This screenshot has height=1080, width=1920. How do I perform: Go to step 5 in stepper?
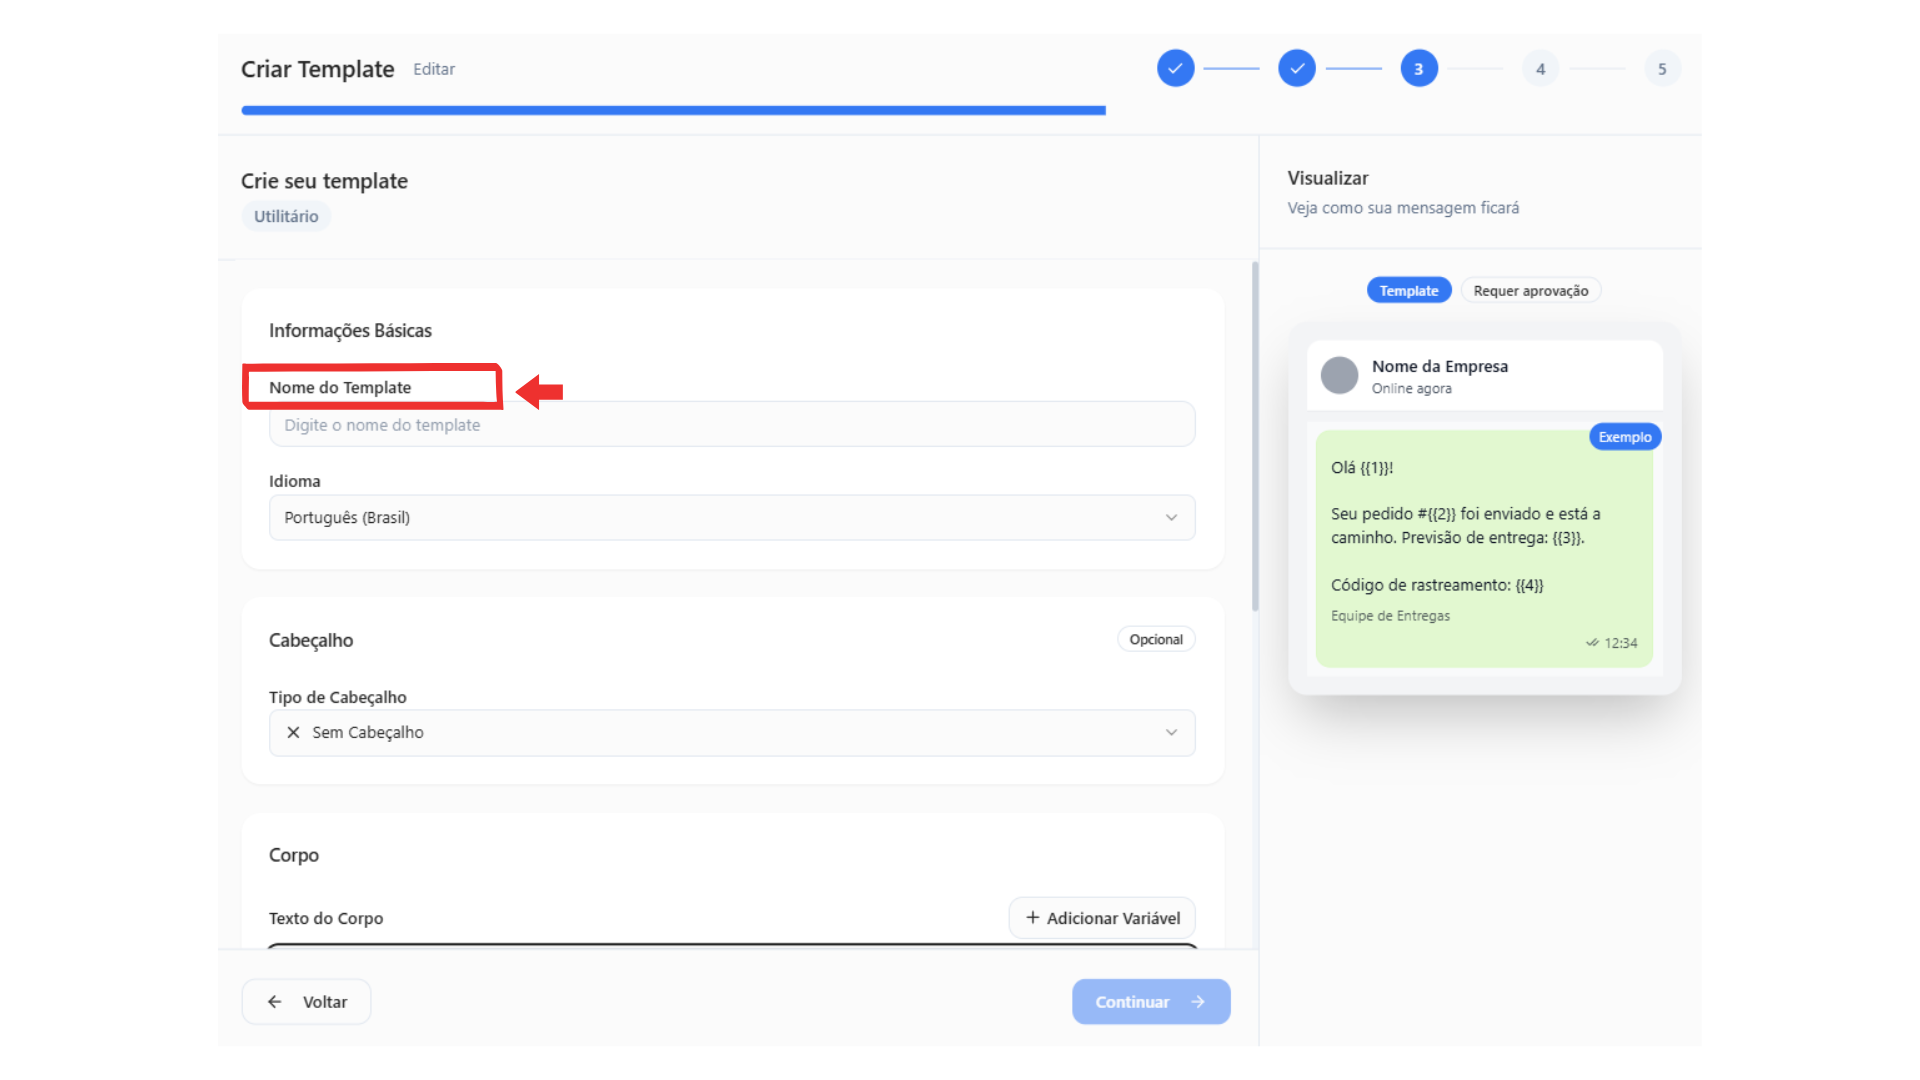pyautogui.click(x=1662, y=69)
